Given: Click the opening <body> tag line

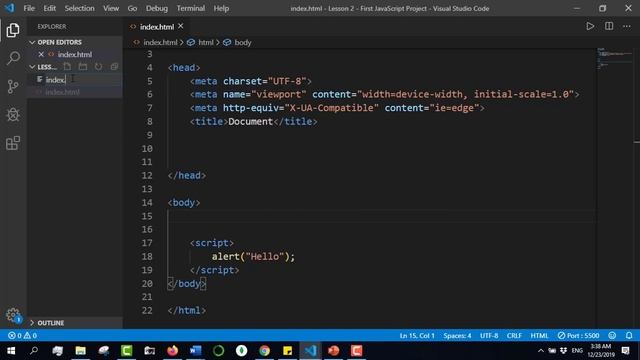Looking at the screenshot, I should [184, 202].
